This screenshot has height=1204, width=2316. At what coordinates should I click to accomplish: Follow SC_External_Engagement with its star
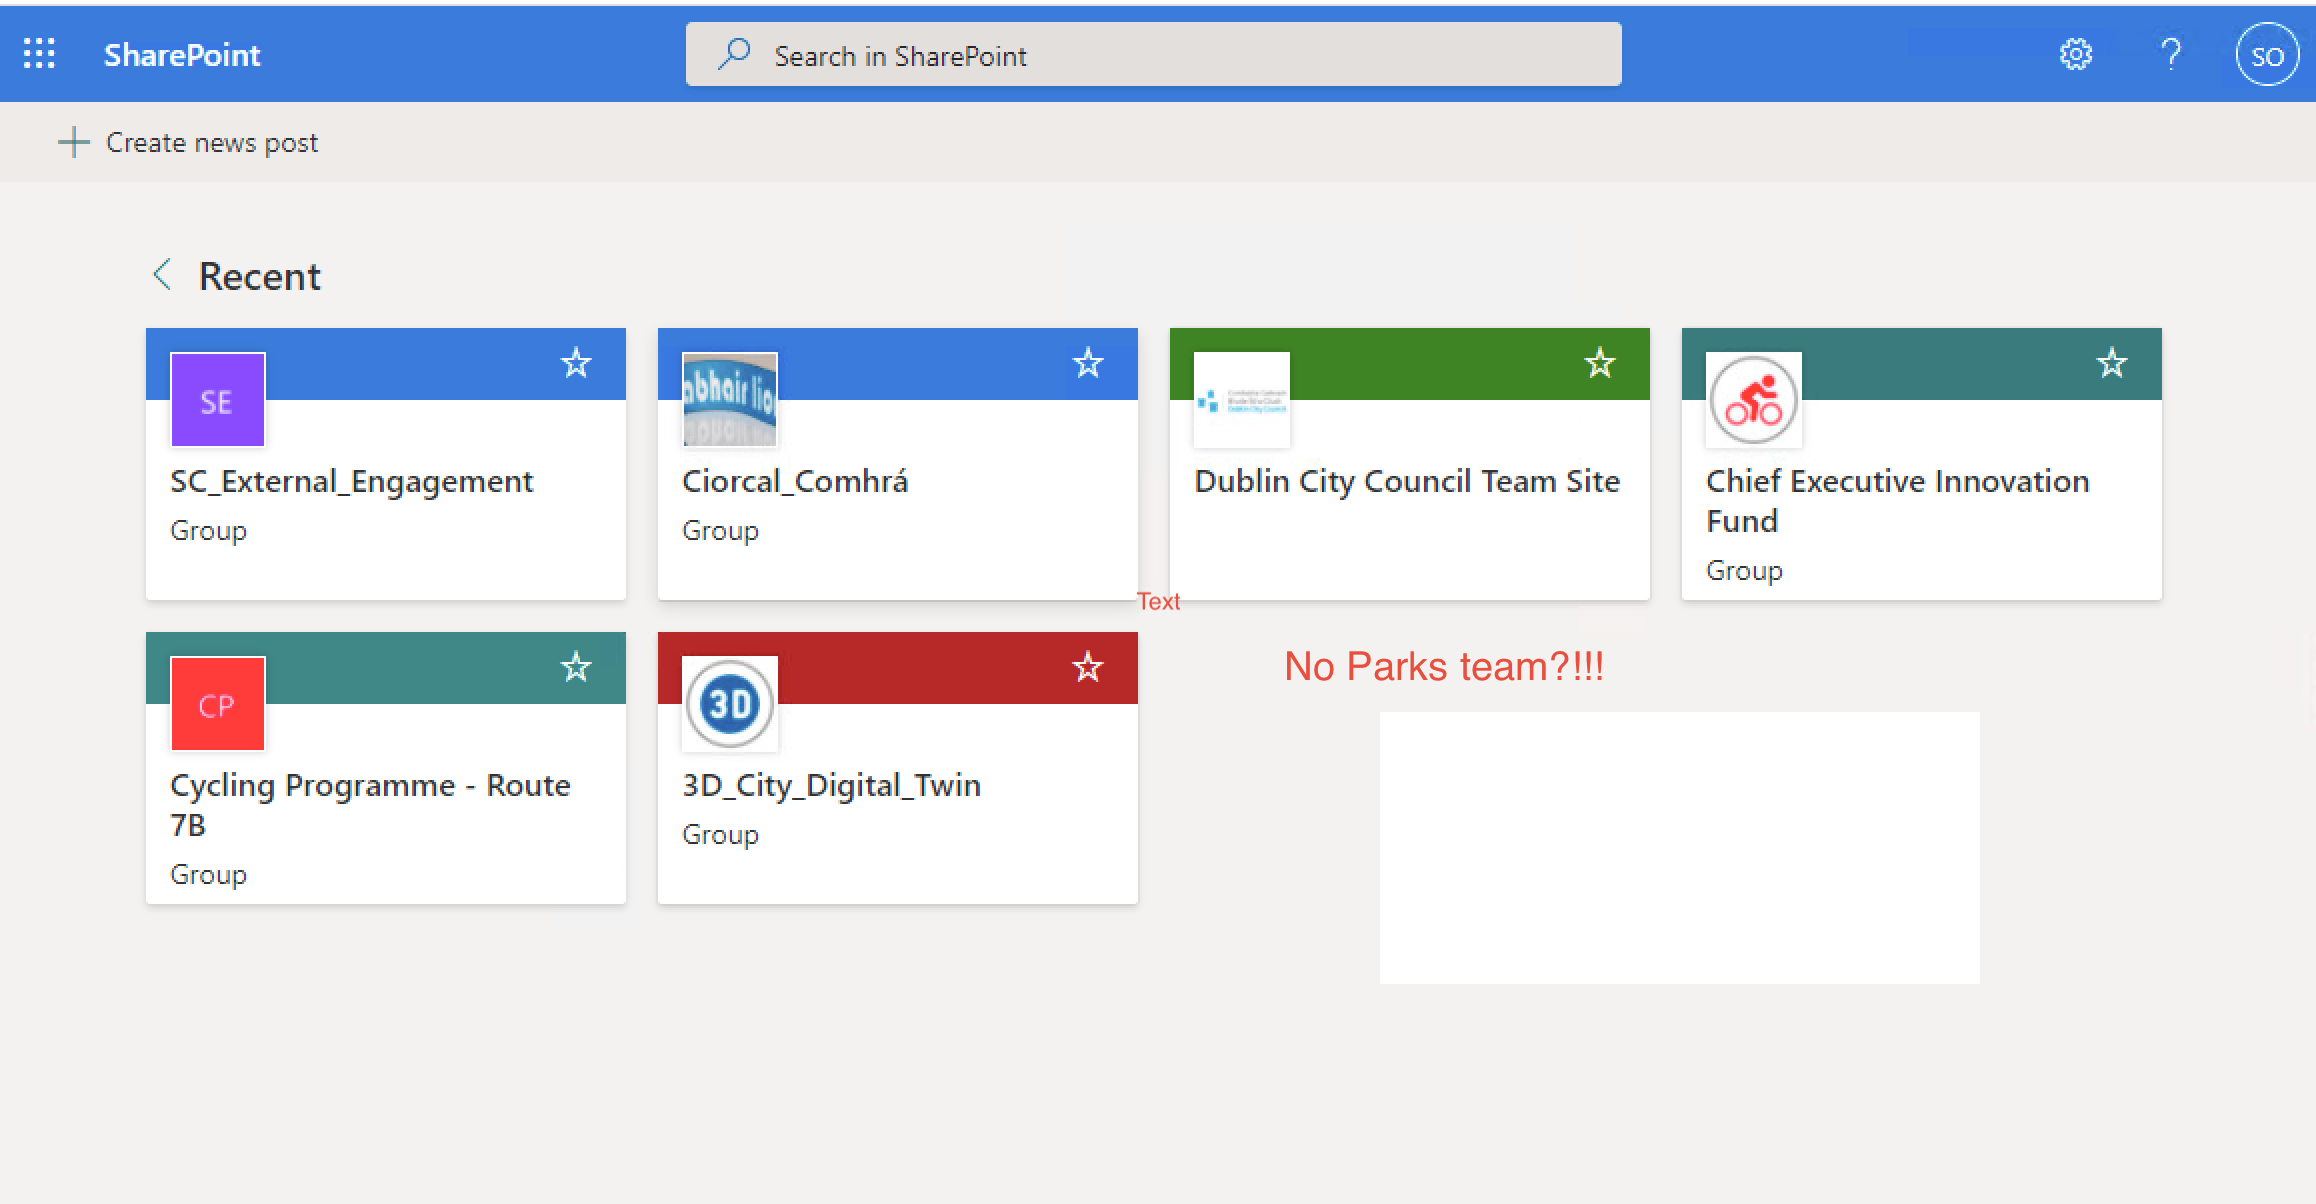point(576,363)
